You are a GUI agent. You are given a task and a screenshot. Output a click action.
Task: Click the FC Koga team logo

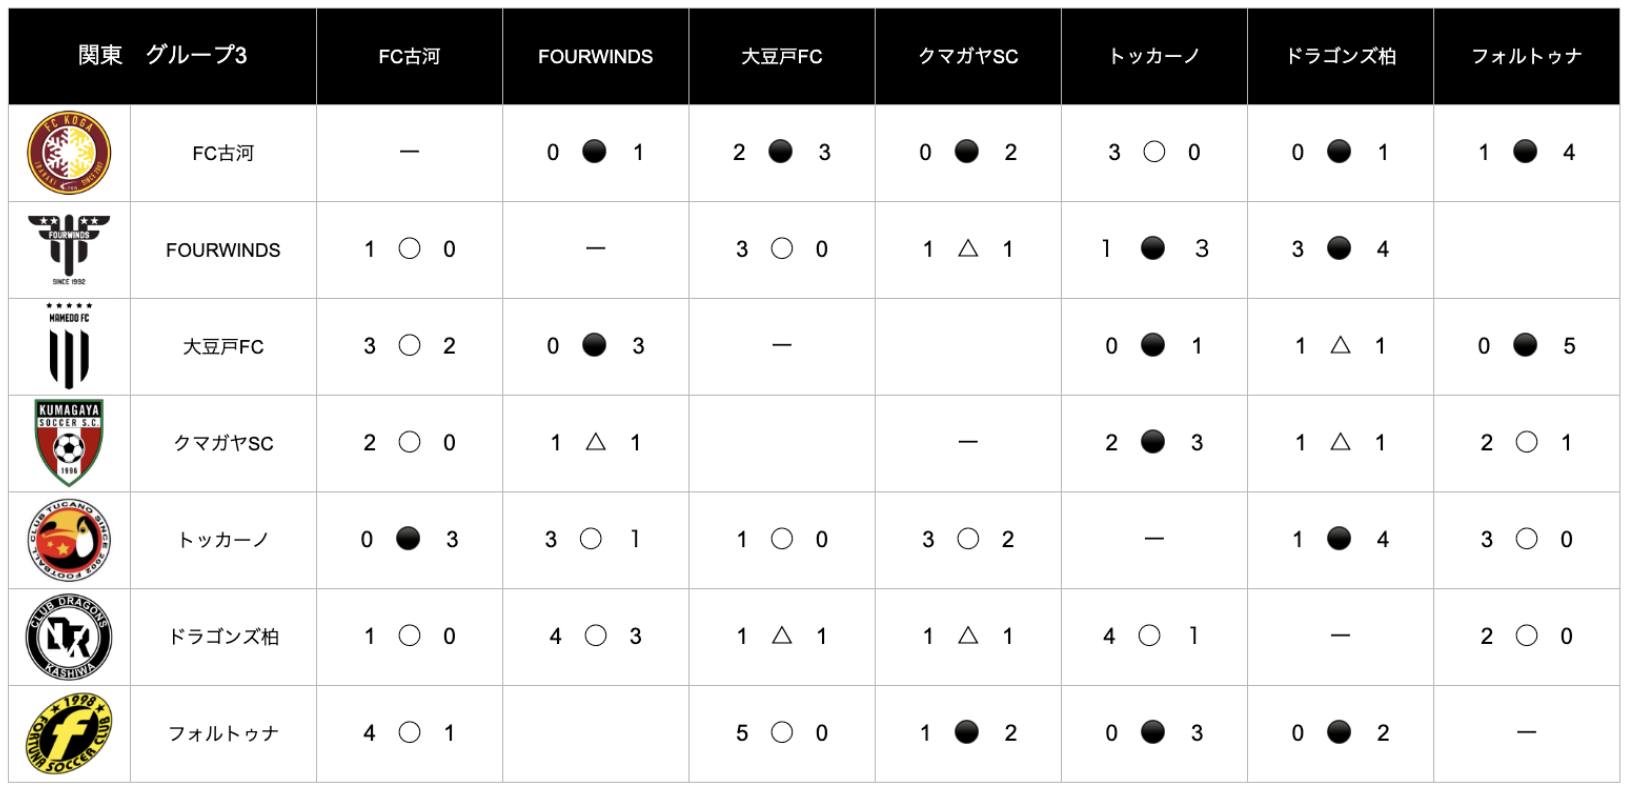69,153
